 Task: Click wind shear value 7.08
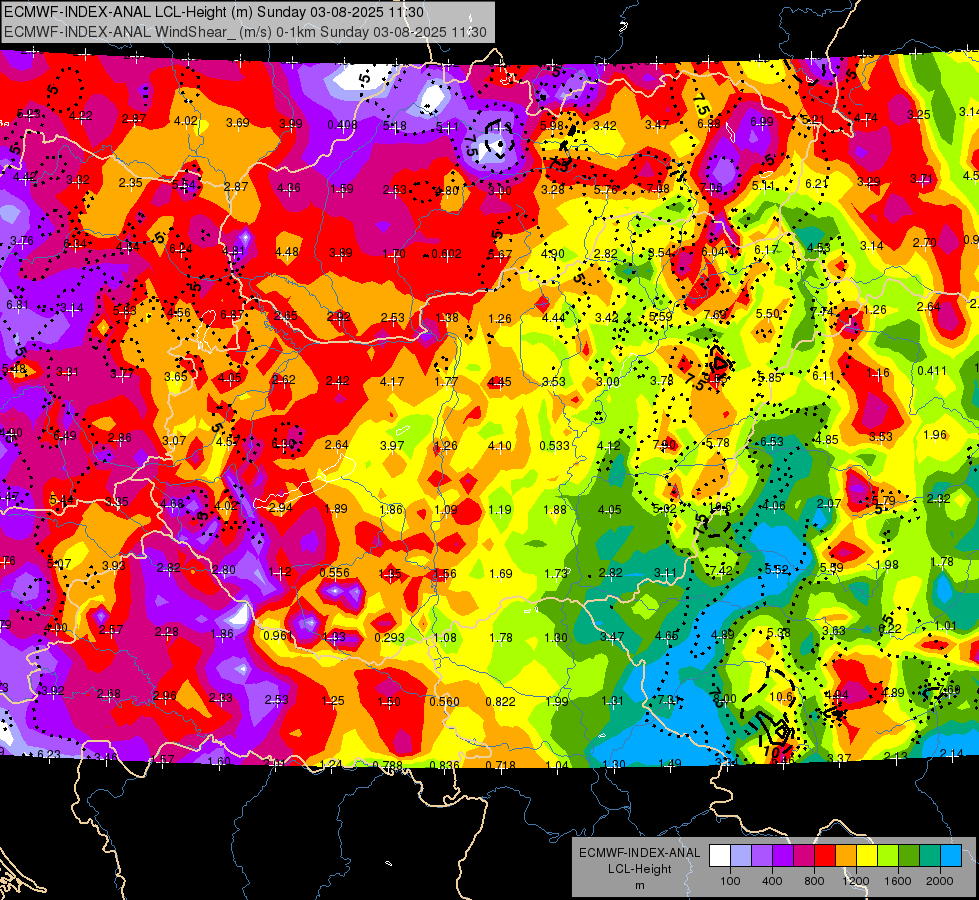(x=658, y=188)
